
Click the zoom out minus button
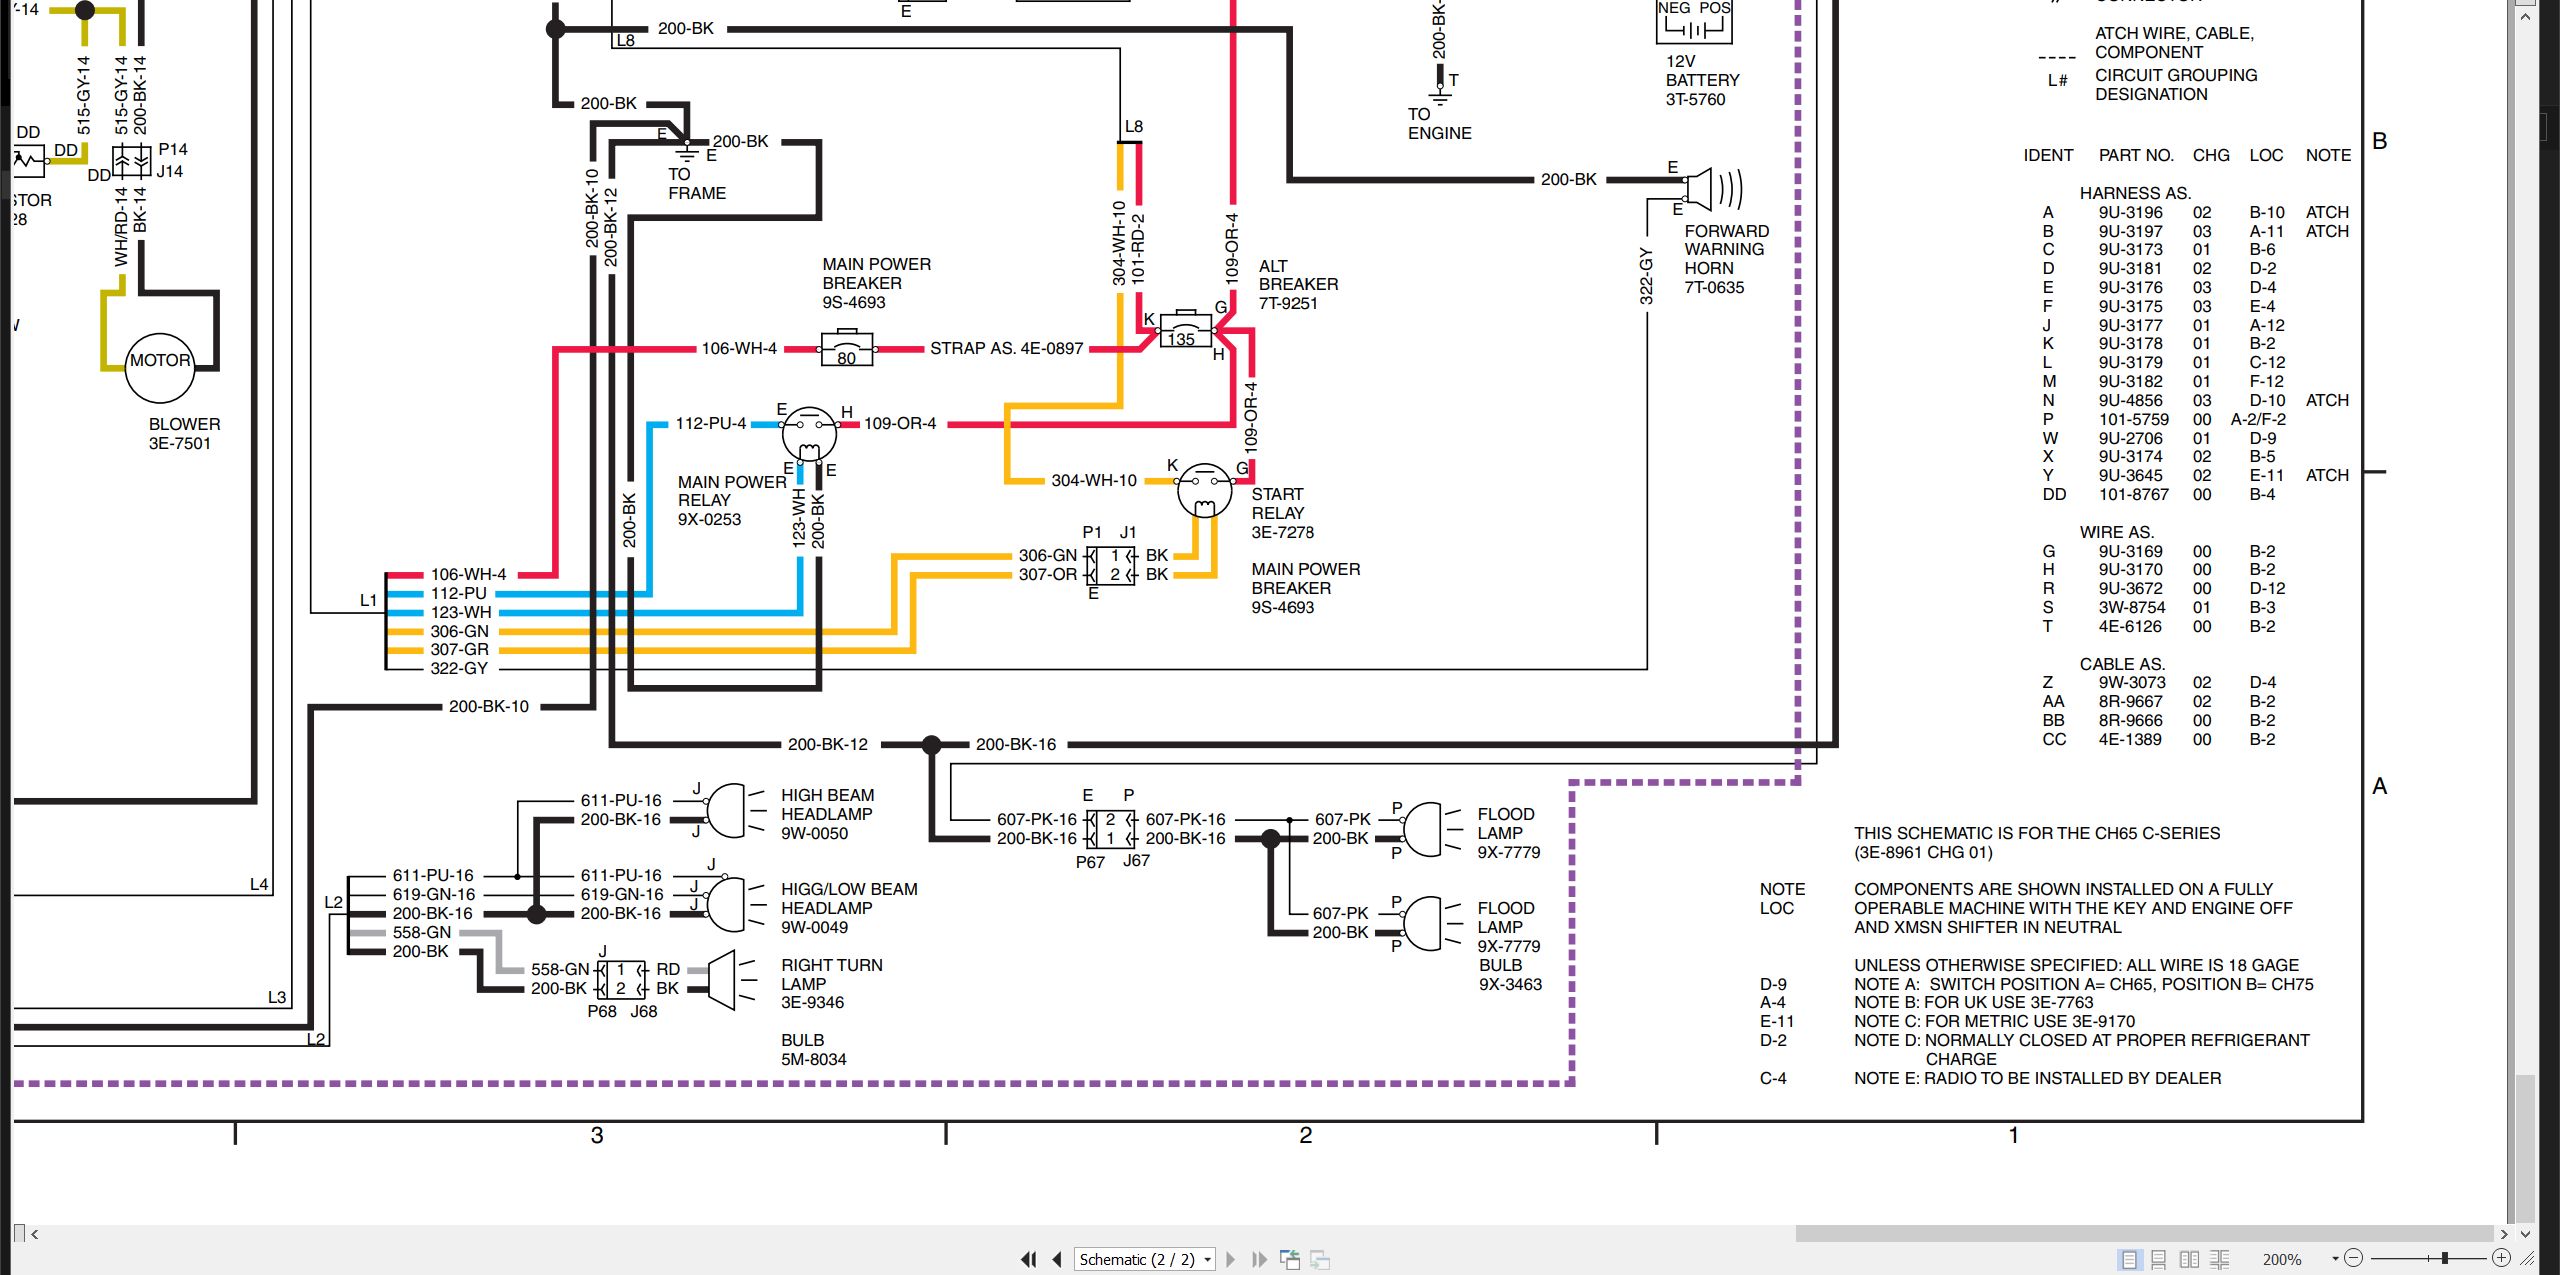[2353, 1258]
